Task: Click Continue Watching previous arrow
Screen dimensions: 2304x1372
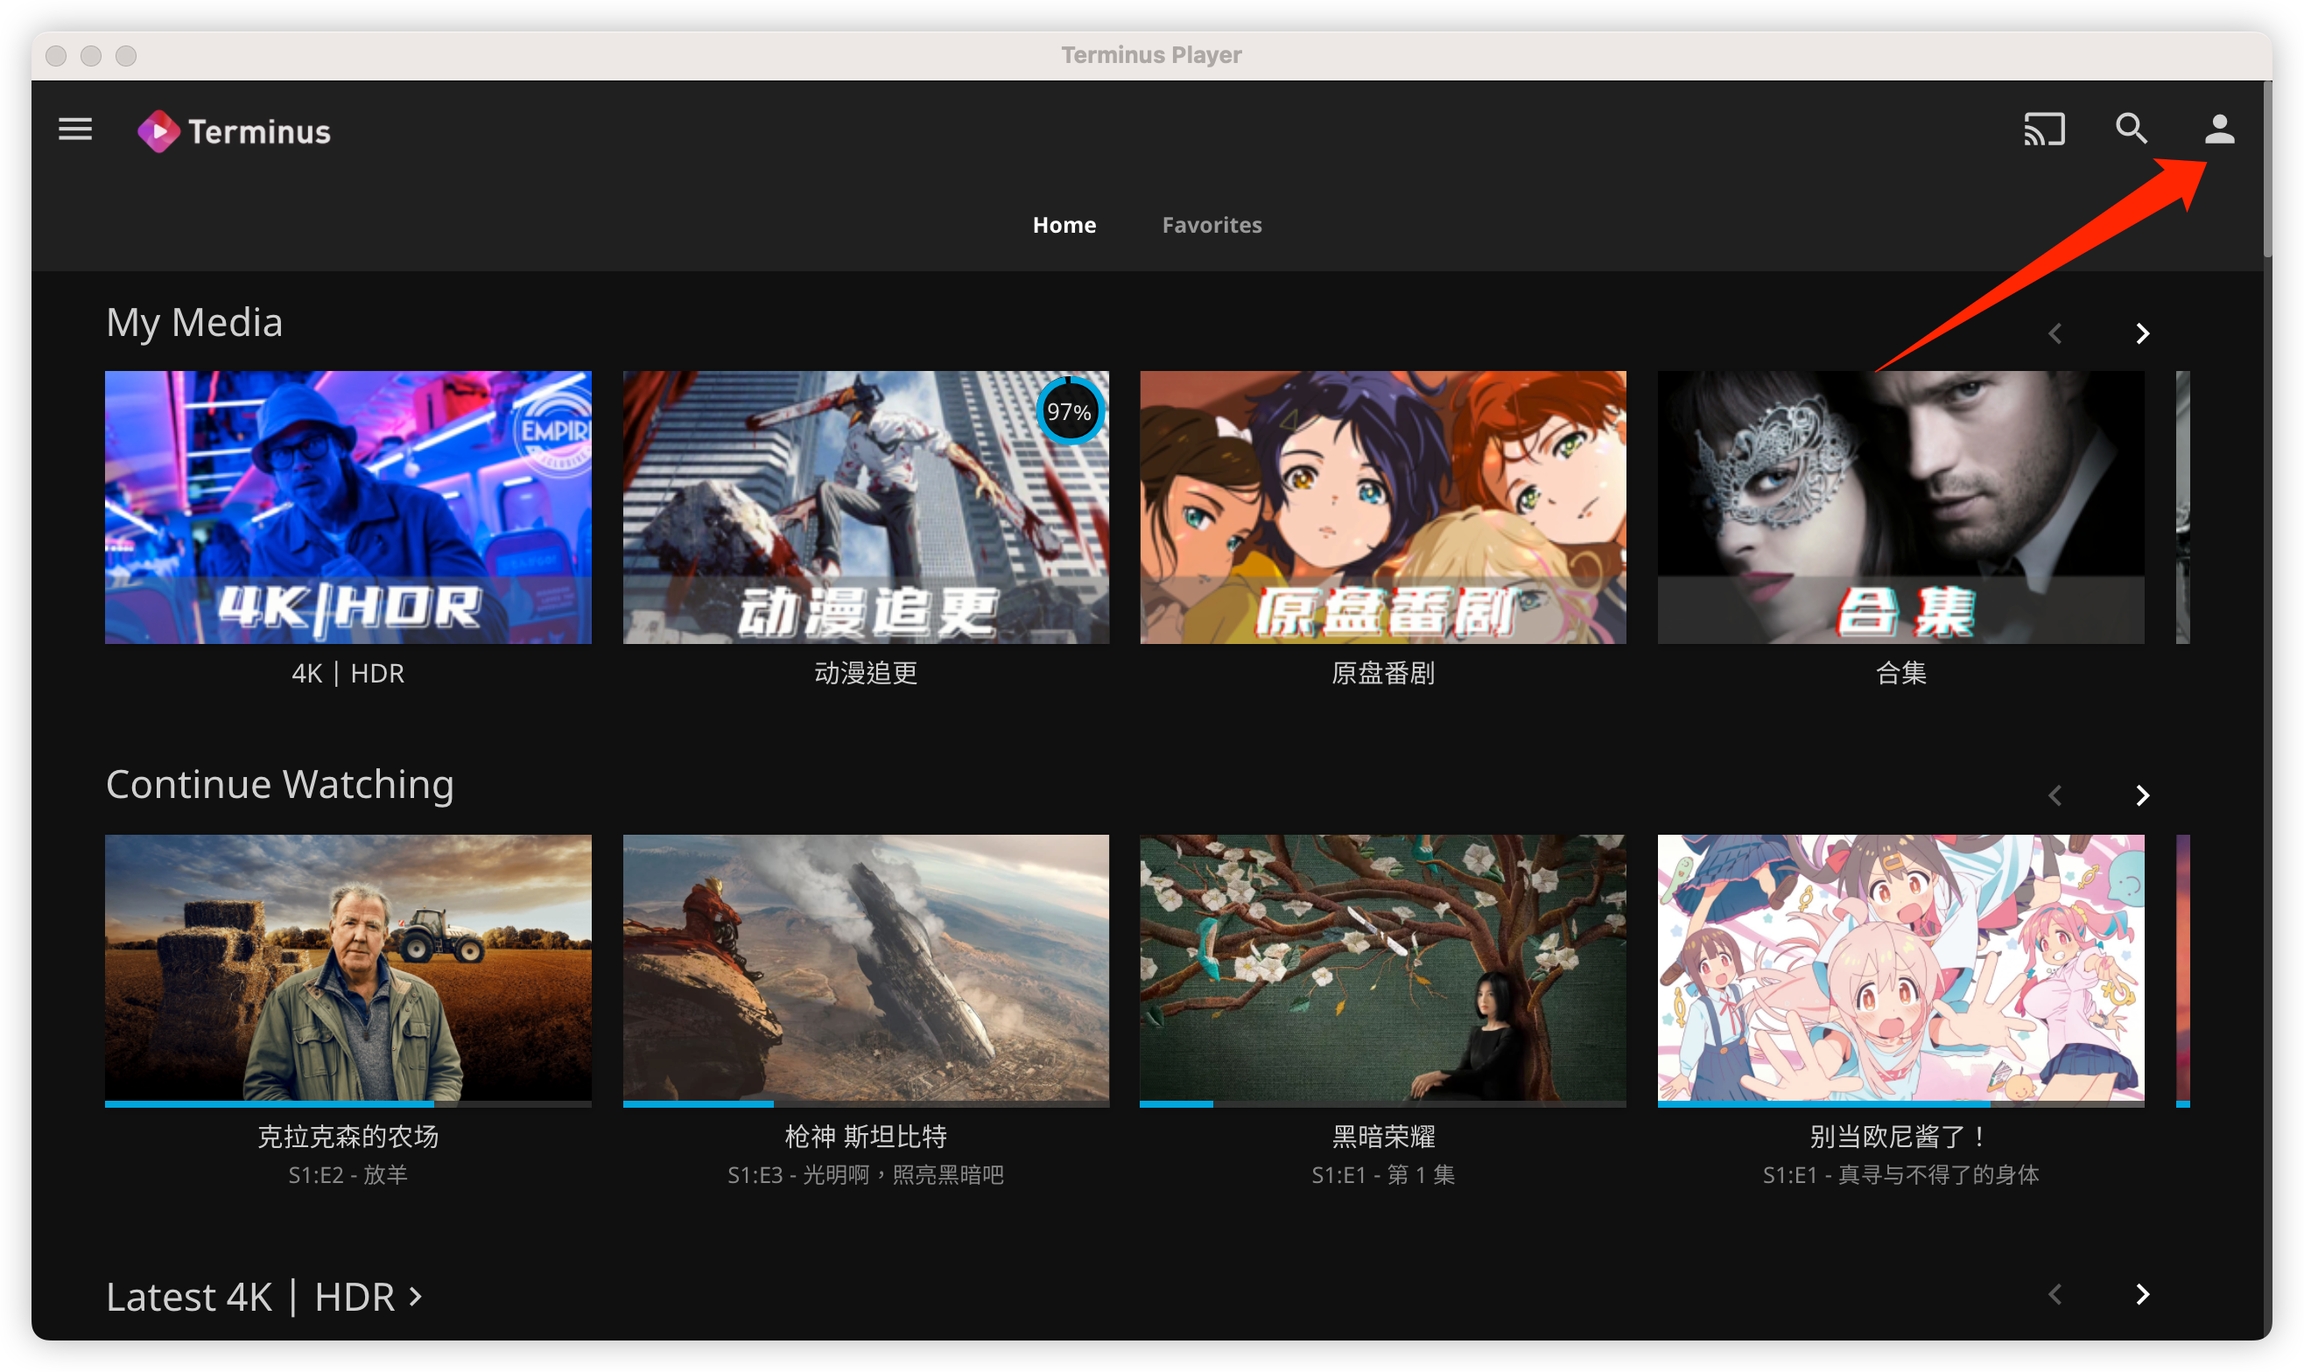Action: click(2055, 796)
